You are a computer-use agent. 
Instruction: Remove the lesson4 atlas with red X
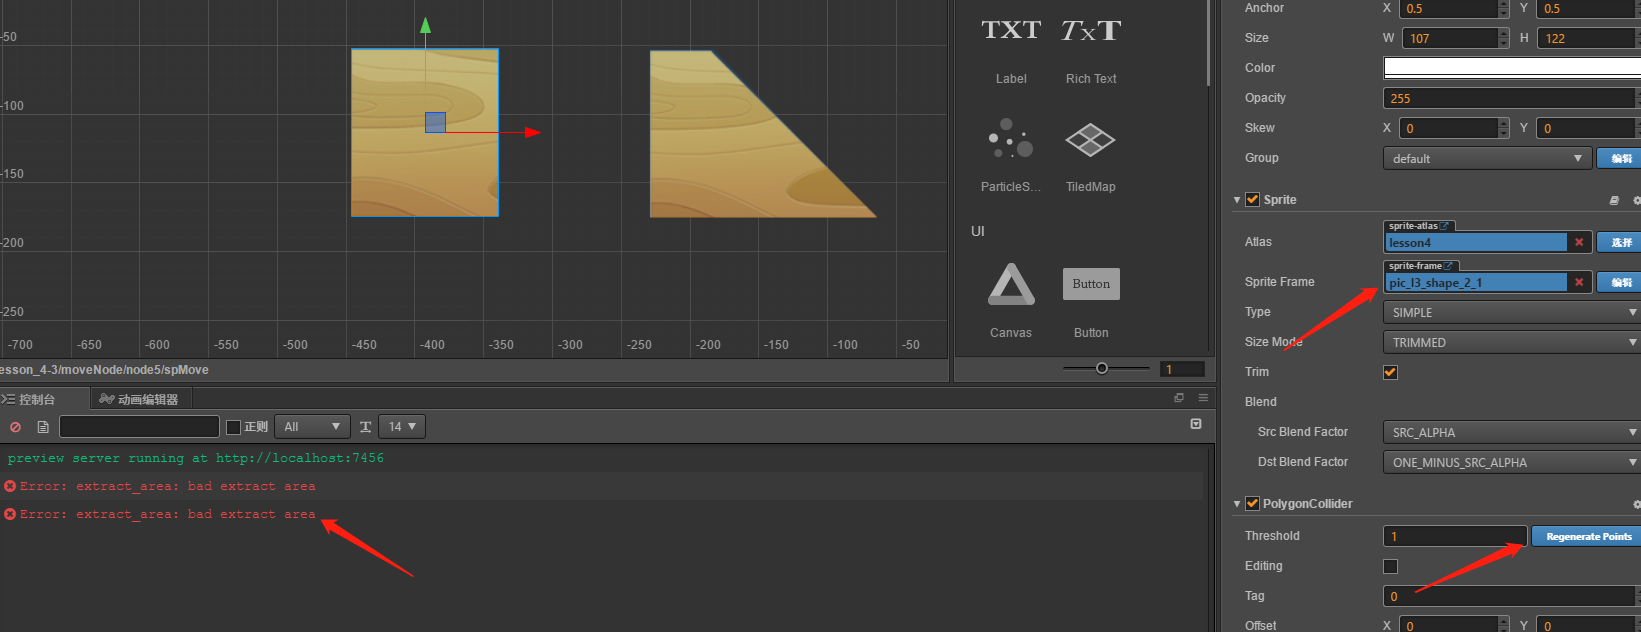tap(1579, 242)
